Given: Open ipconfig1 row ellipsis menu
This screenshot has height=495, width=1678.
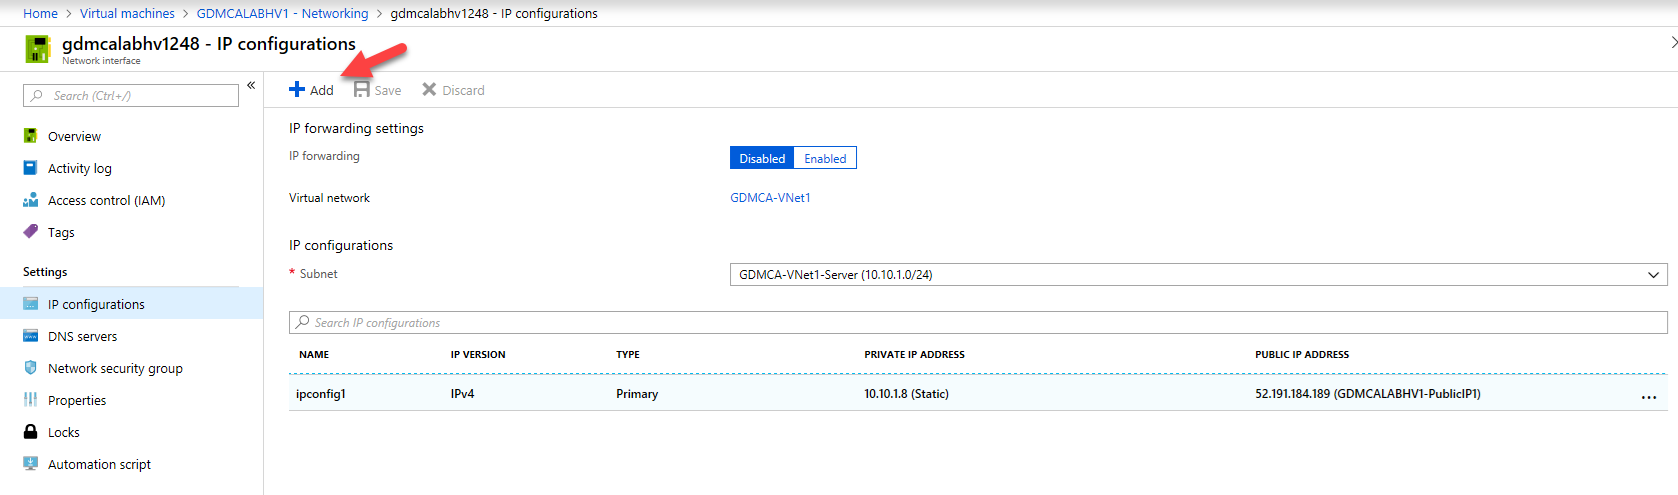Looking at the screenshot, I should [1649, 397].
